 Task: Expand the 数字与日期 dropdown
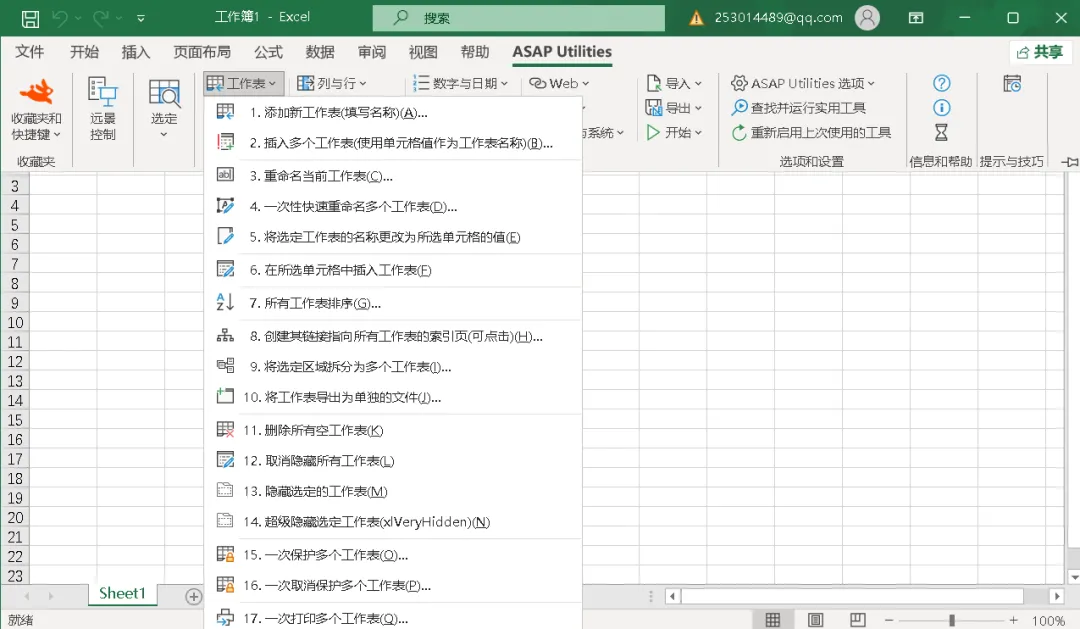460,83
